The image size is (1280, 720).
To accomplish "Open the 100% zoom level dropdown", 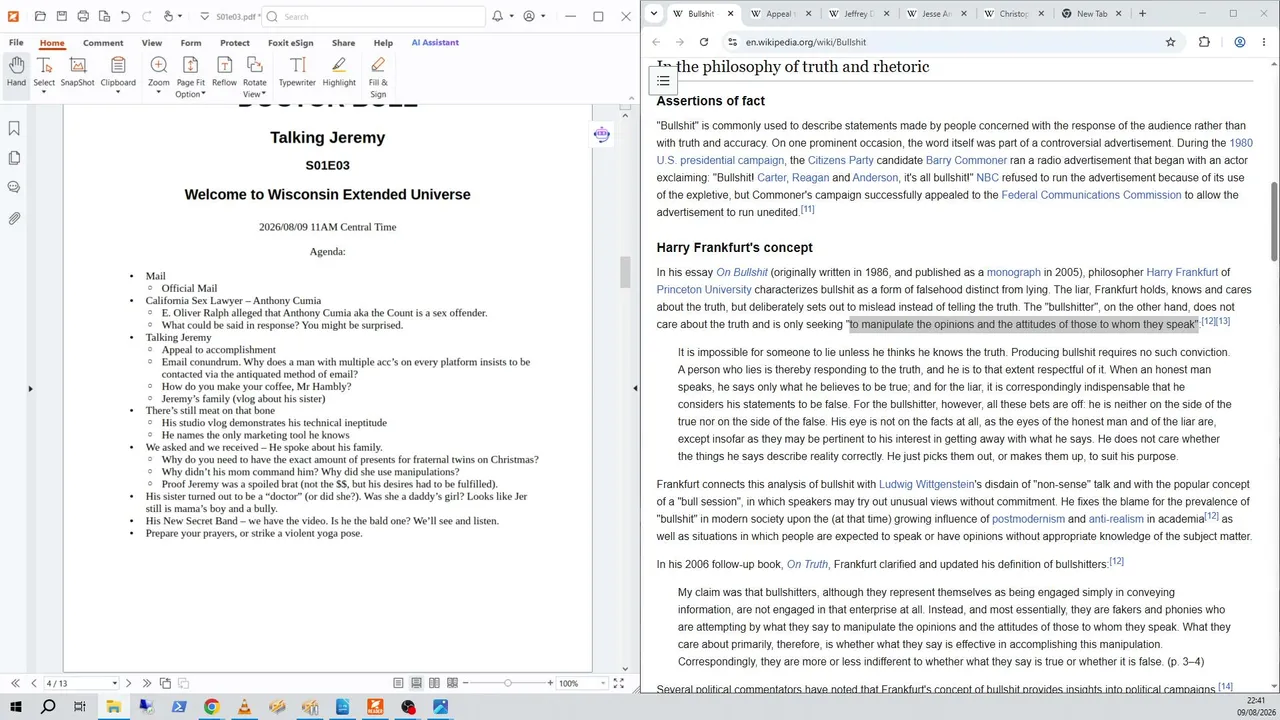I will (603, 683).
